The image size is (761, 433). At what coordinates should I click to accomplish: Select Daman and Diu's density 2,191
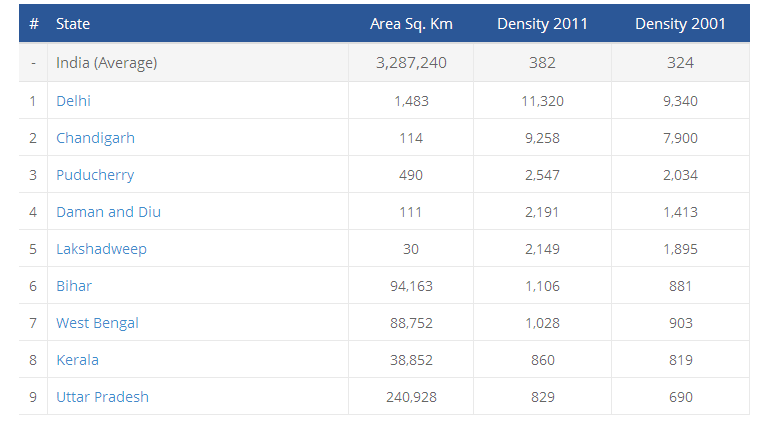click(542, 212)
